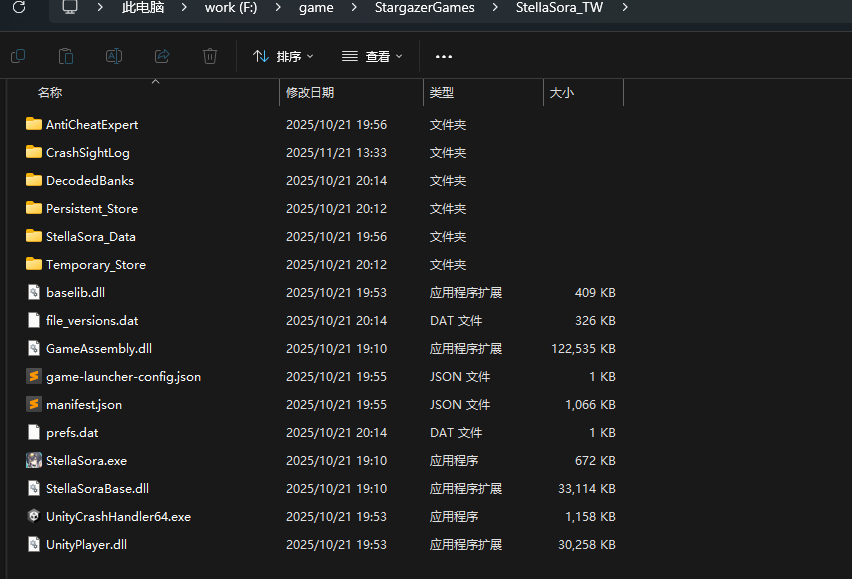The height and width of the screenshot is (579, 852).
Task: Select the CrashSightLog folder icon
Action: click(34, 152)
